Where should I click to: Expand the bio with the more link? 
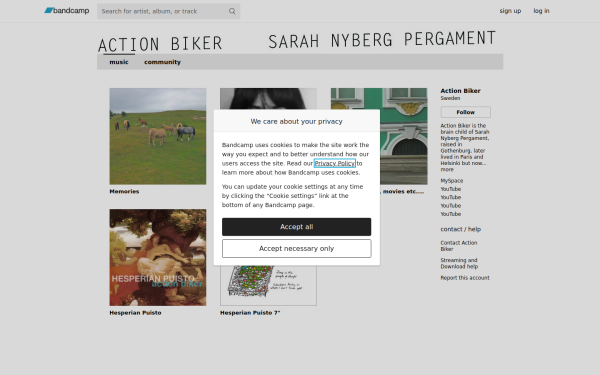coord(447,170)
